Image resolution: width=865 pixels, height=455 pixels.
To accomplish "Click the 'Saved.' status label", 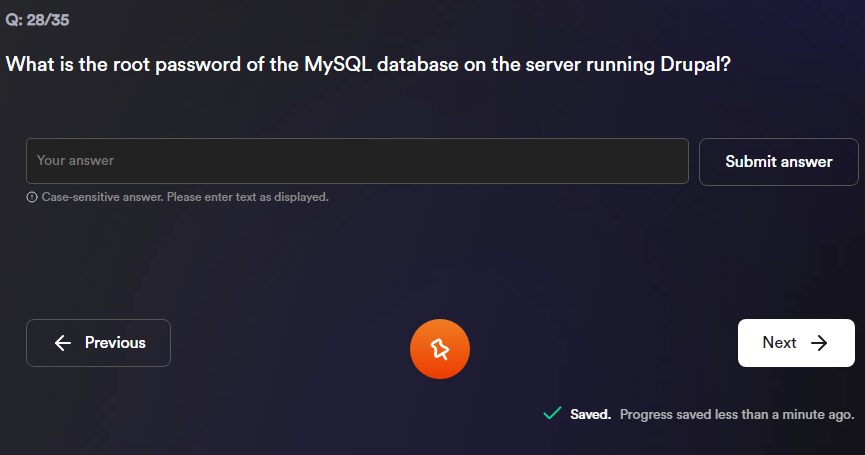I will click(590, 414).
